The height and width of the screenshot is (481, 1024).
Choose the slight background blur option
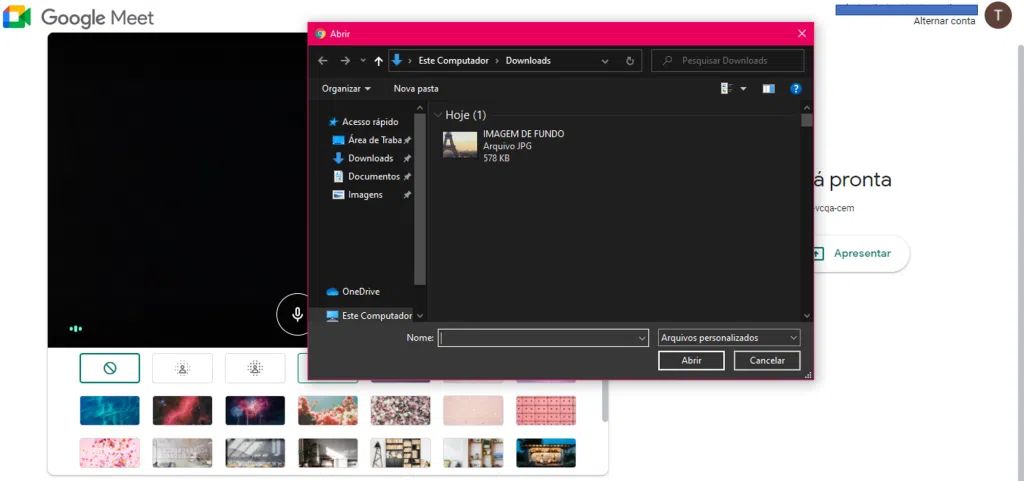click(x=182, y=368)
